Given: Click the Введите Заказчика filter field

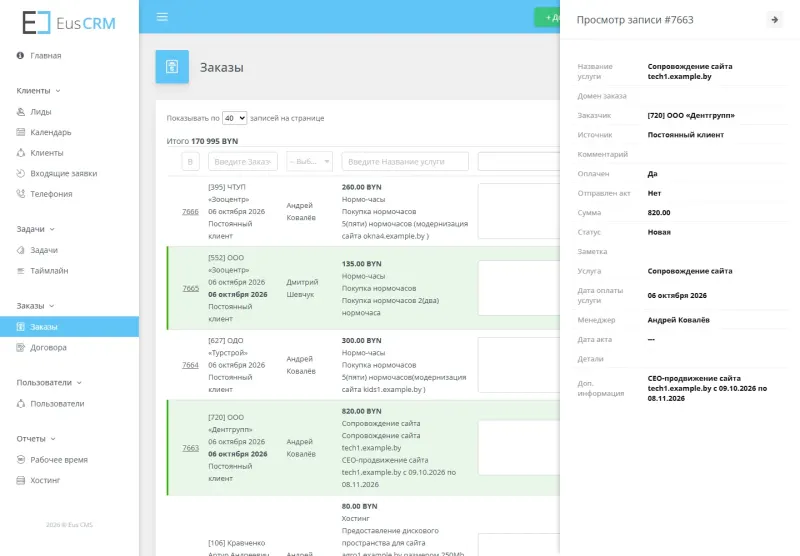Looking at the screenshot, I should (243, 162).
